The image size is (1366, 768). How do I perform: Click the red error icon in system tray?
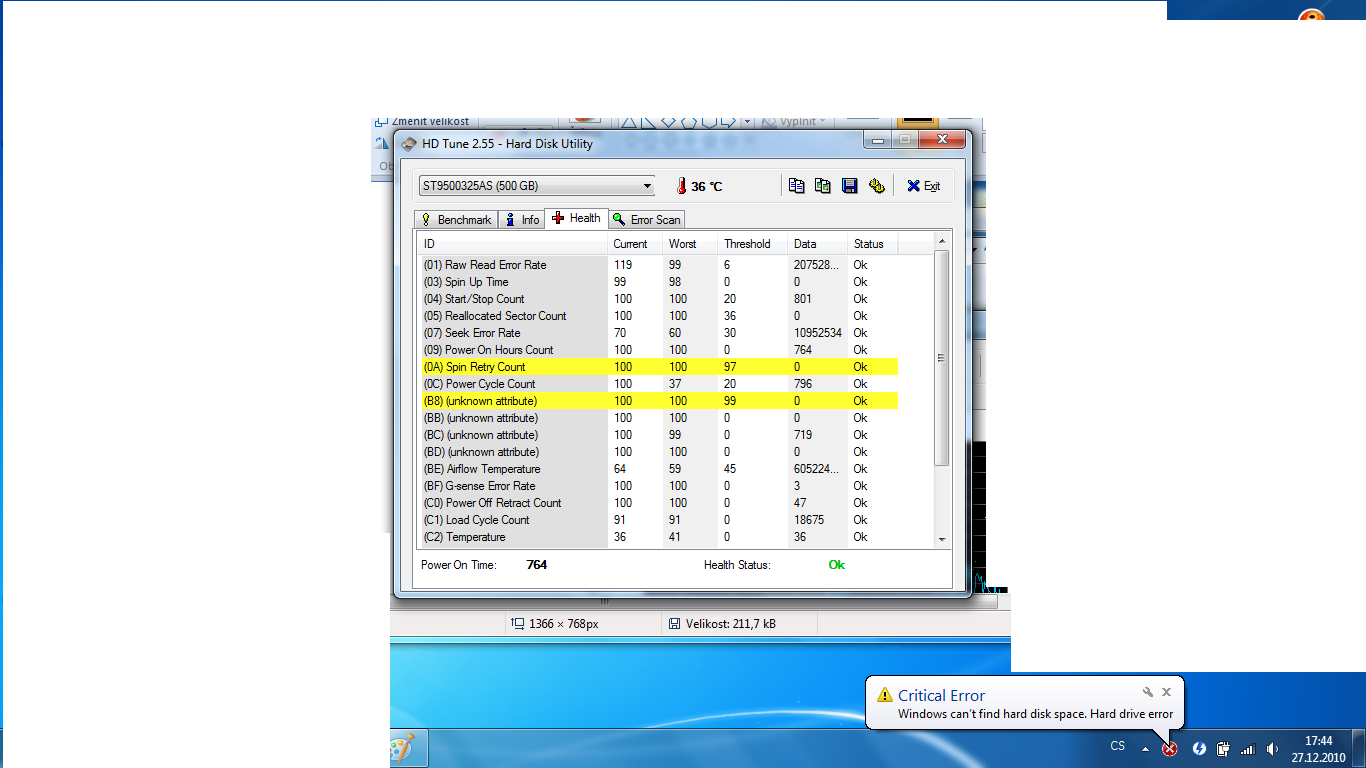point(1169,748)
